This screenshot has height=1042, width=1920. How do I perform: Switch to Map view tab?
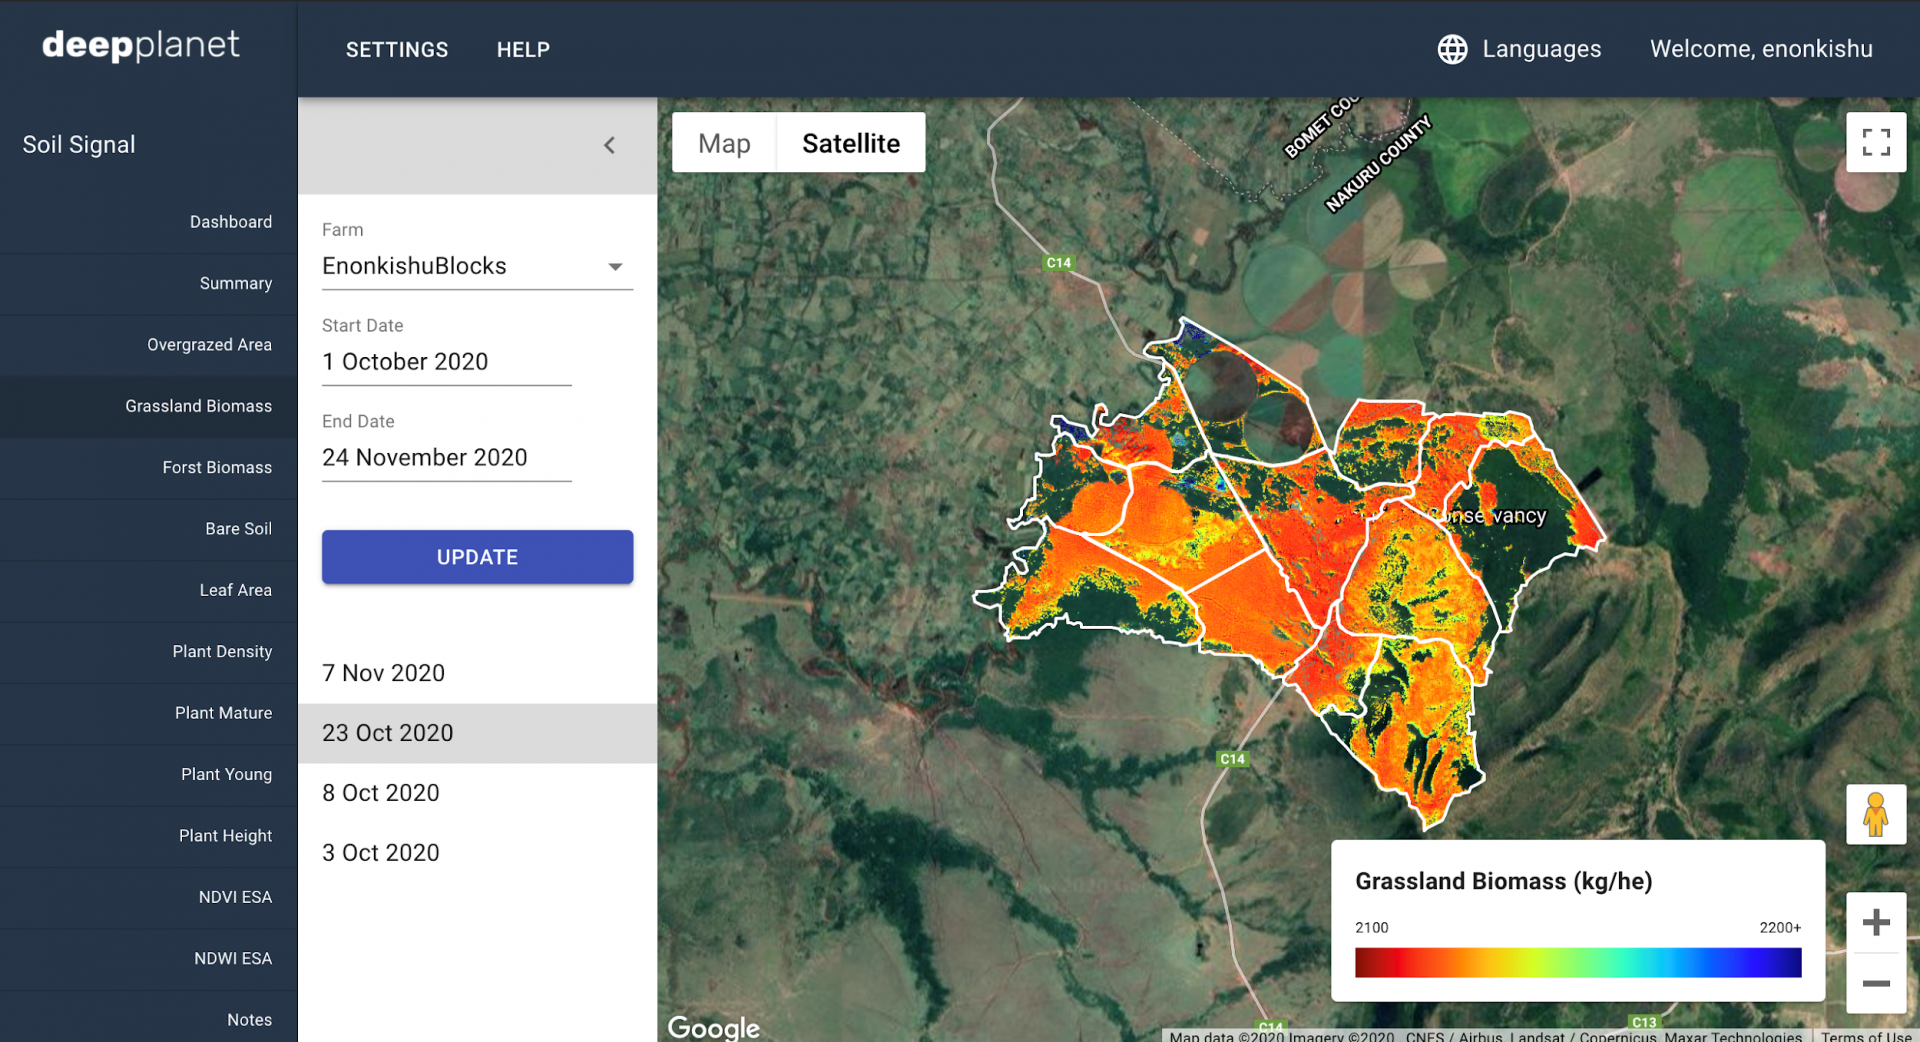tap(724, 143)
